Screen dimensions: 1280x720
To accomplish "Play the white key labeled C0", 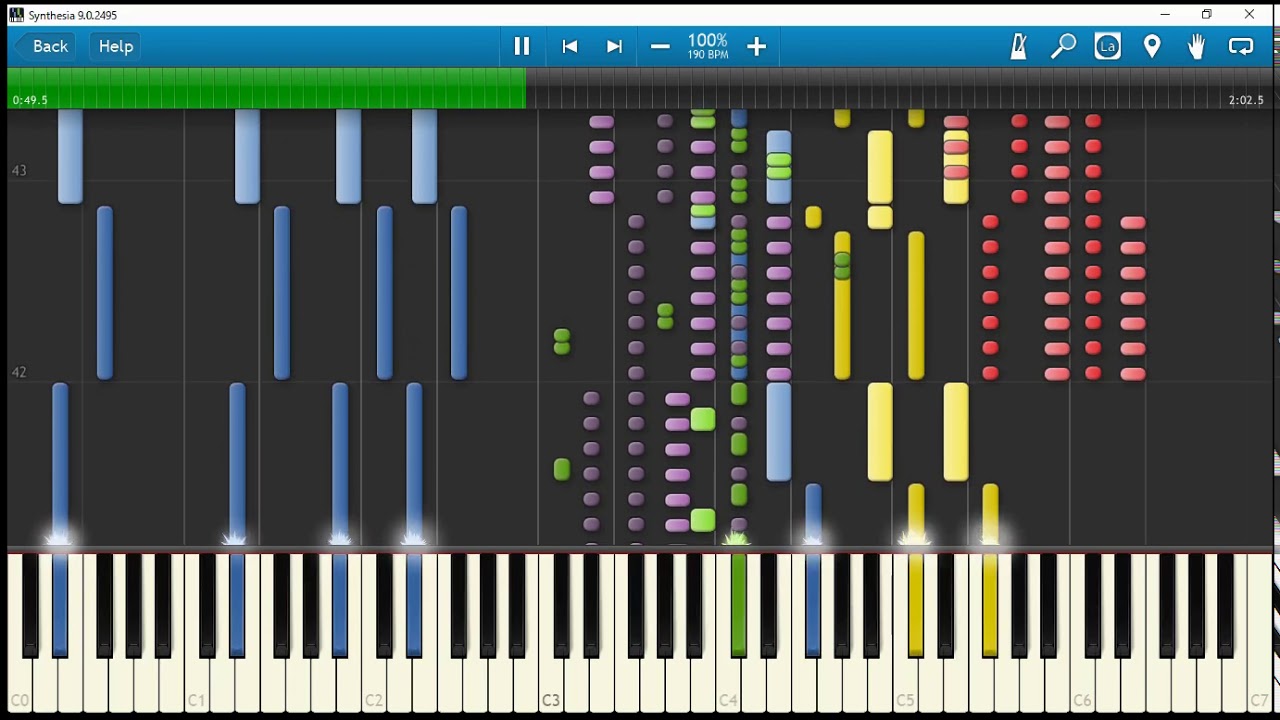I will pos(20,685).
